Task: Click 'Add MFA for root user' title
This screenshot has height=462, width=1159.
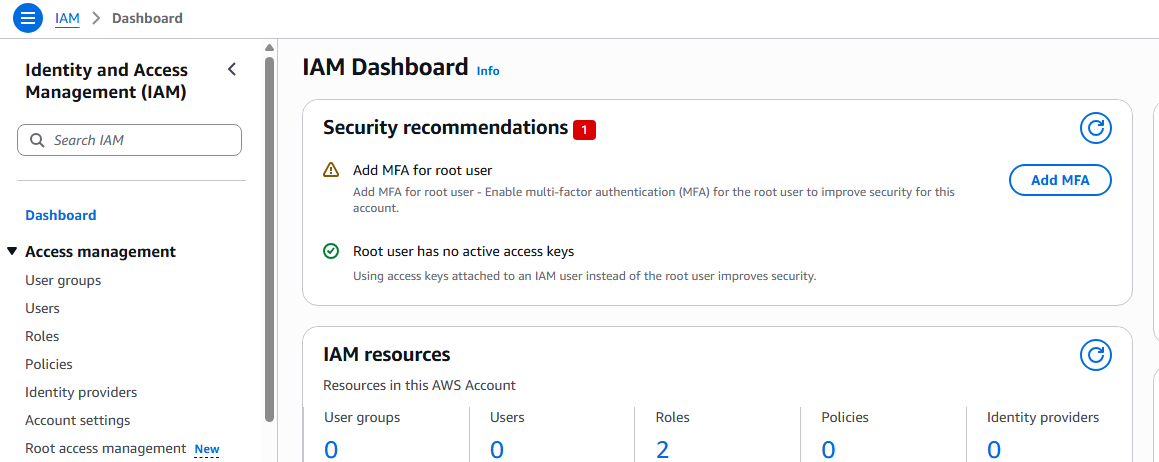Action: [423, 171]
